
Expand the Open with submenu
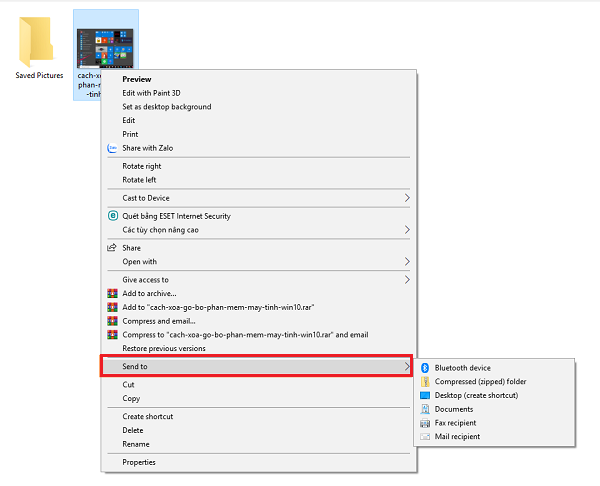[x=406, y=262]
